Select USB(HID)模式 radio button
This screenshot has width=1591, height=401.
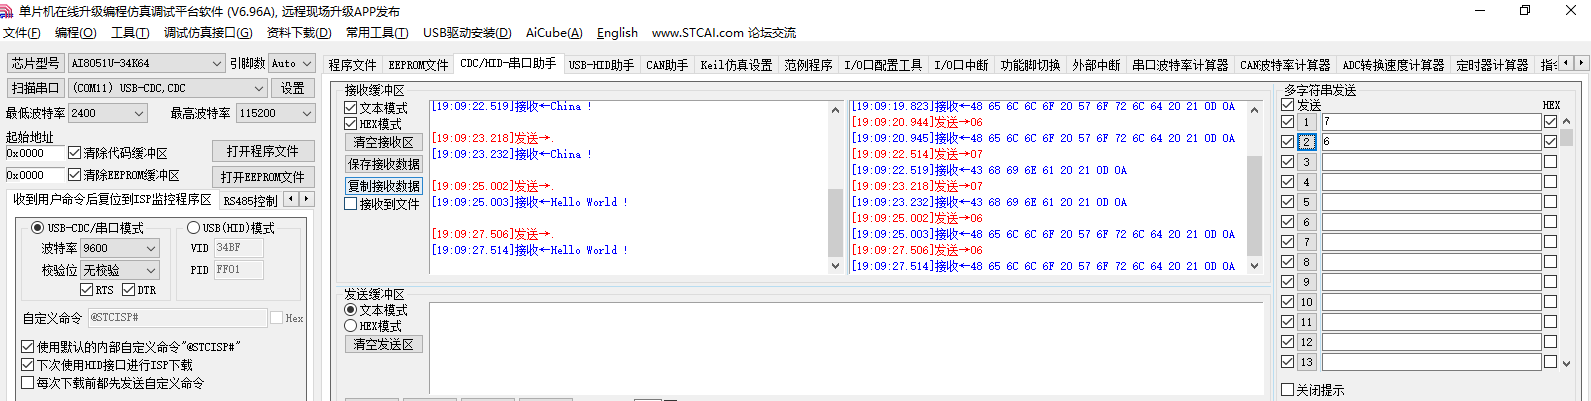click(194, 228)
